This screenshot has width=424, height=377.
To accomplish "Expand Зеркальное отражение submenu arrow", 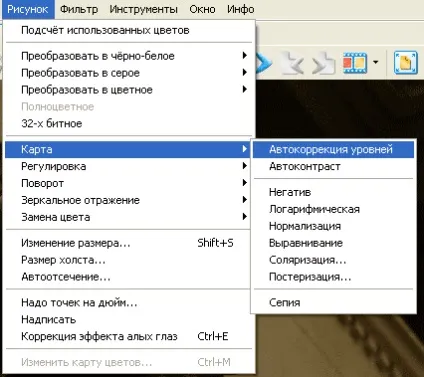I will [x=245, y=200].
